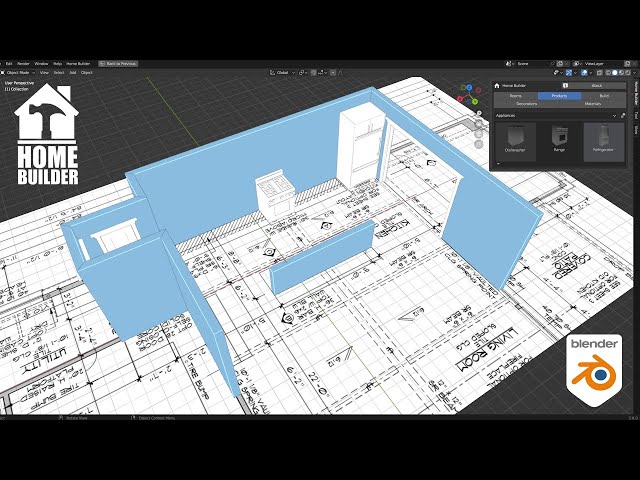The image size is (640, 480).
Task: Switch to the Rooms tab
Action: tap(516, 96)
